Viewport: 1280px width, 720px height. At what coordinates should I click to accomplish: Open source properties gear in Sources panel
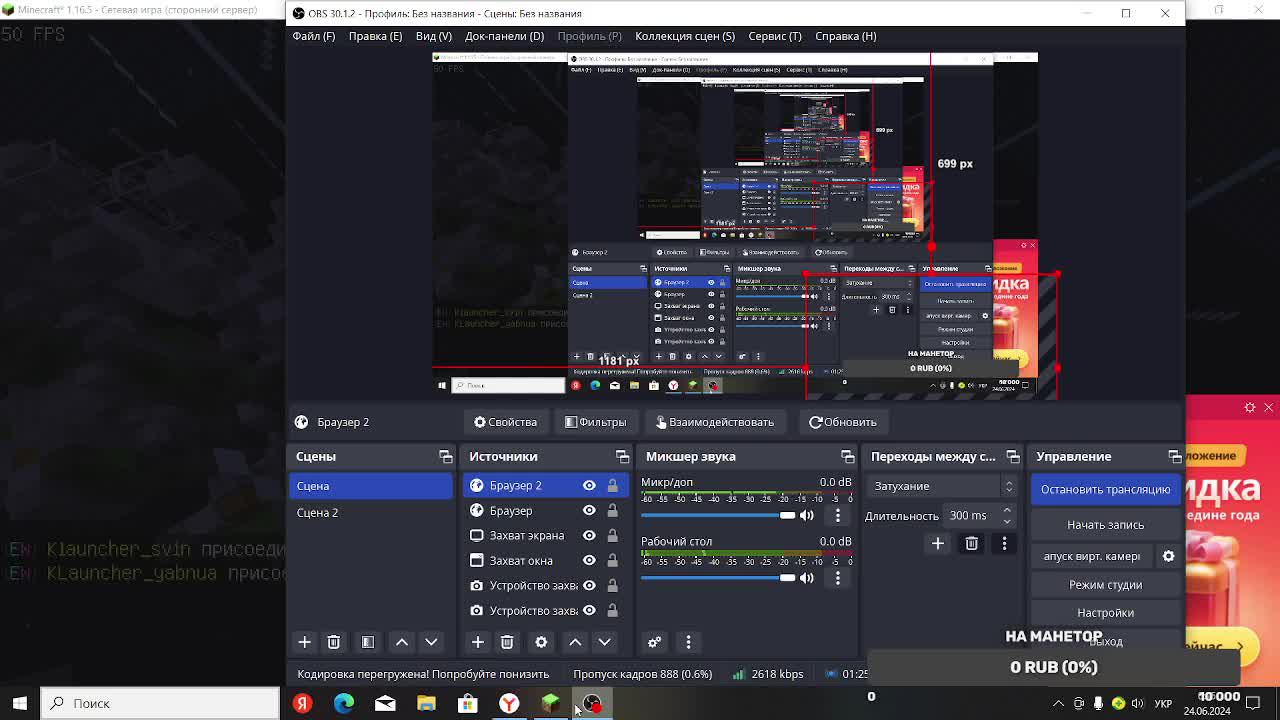(541, 642)
